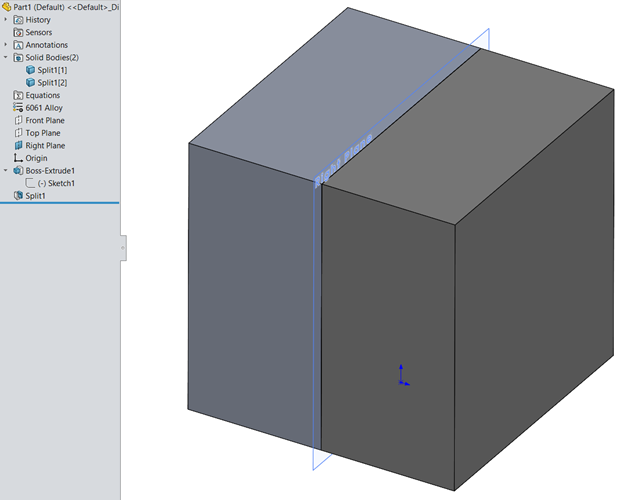This screenshot has width=618, height=500.
Task: Select the 'Solid Bodies(2)' label
Action: point(52,58)
